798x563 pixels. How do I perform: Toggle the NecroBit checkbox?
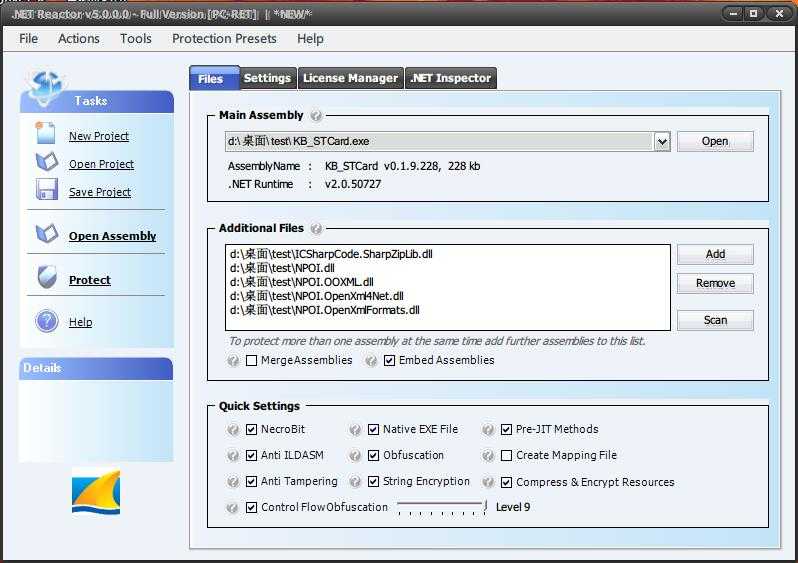coord(251,430)
